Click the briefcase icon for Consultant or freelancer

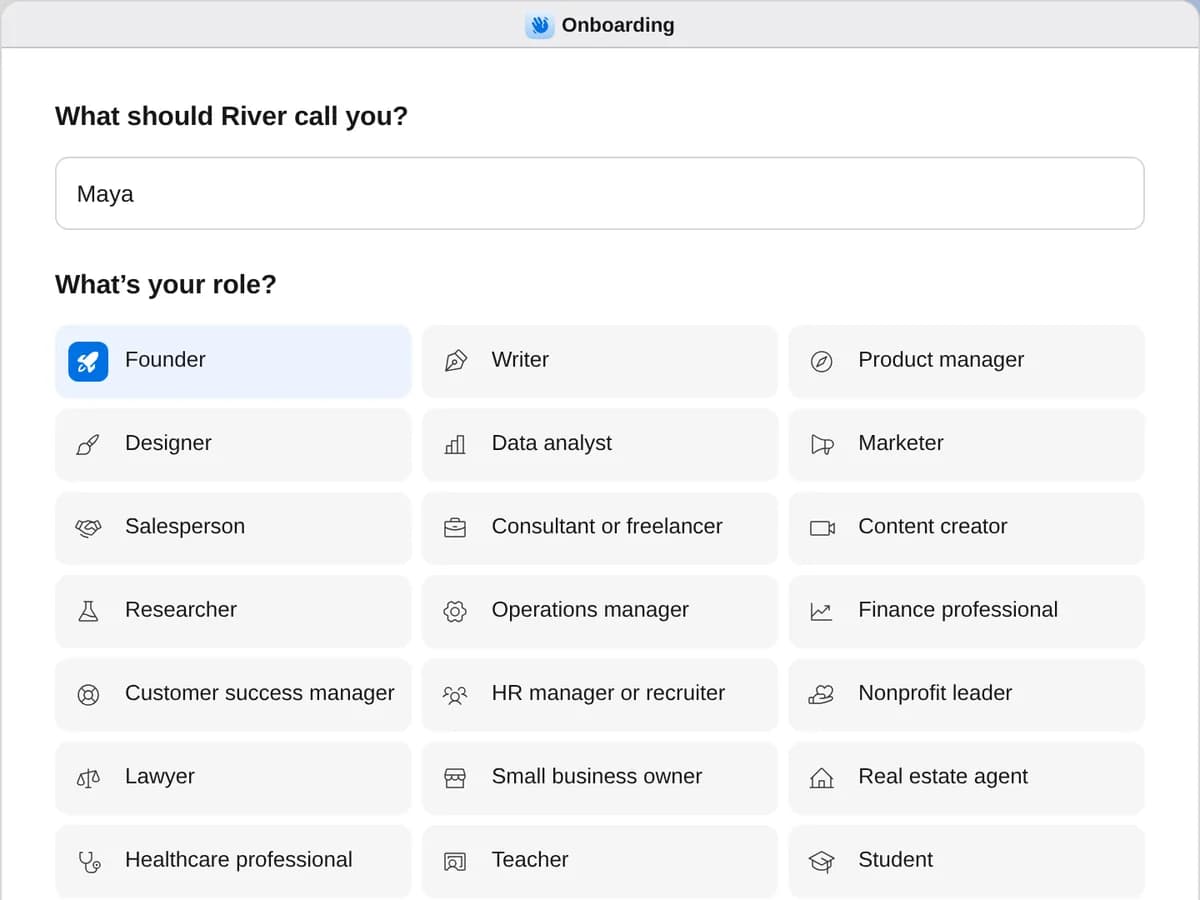point(455,527)
